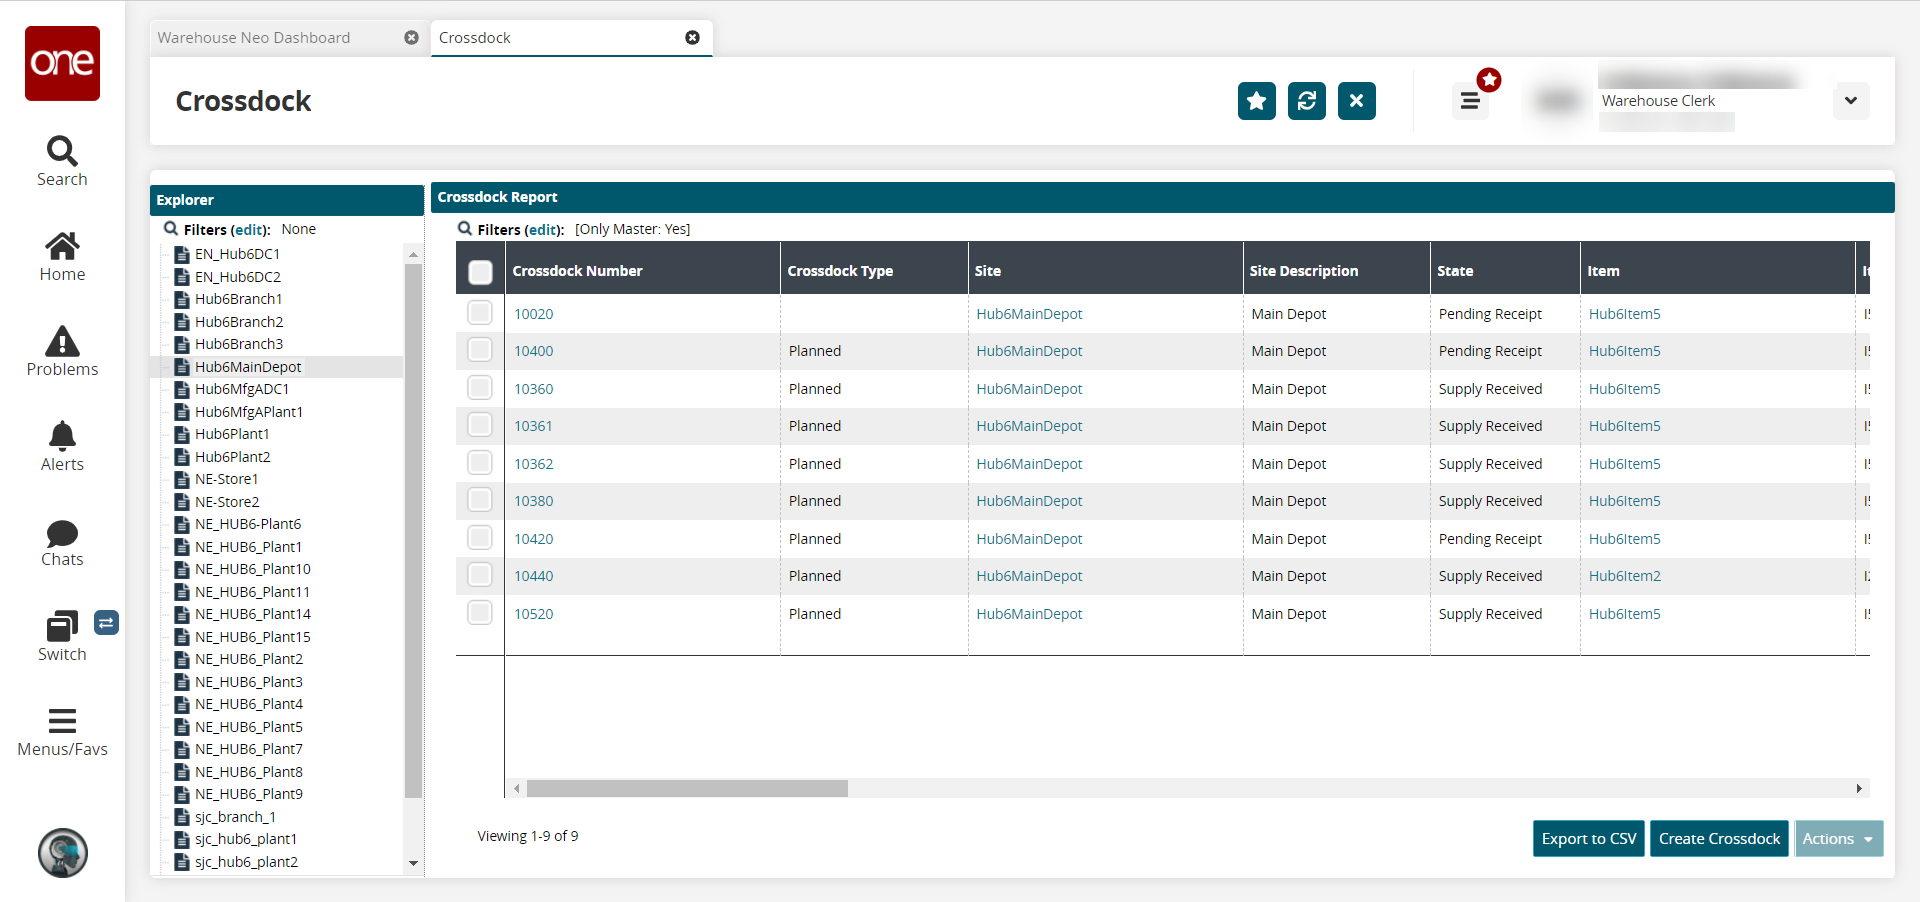The height and width of the screenshot is (902, 1920).
Task: Open the Problems warning icon
Action: [62, 351]
